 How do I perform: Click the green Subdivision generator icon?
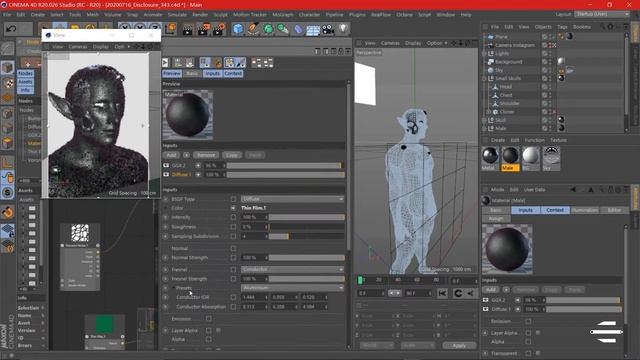[268, 29]
